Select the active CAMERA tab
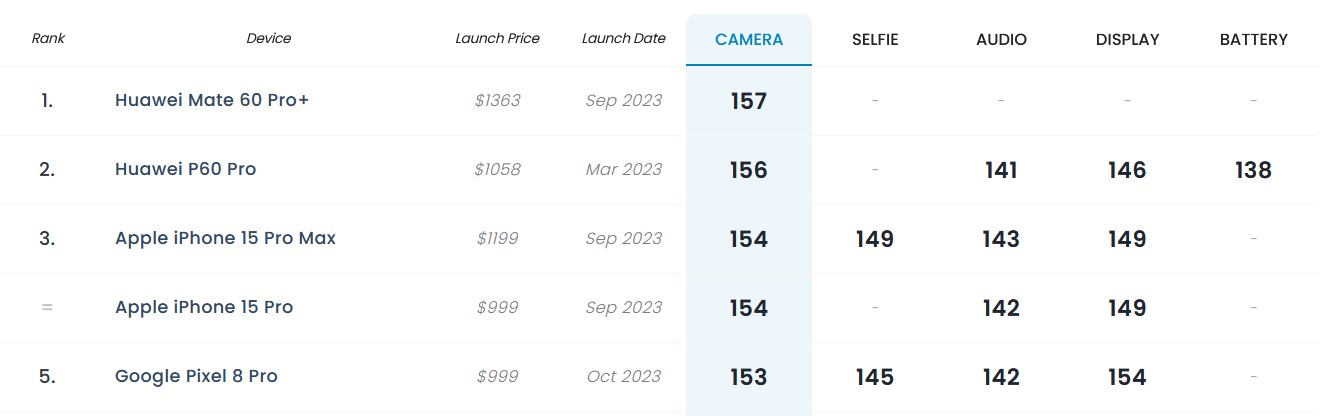This screenshot has height=416, width=1342. [x=749, y=40]
